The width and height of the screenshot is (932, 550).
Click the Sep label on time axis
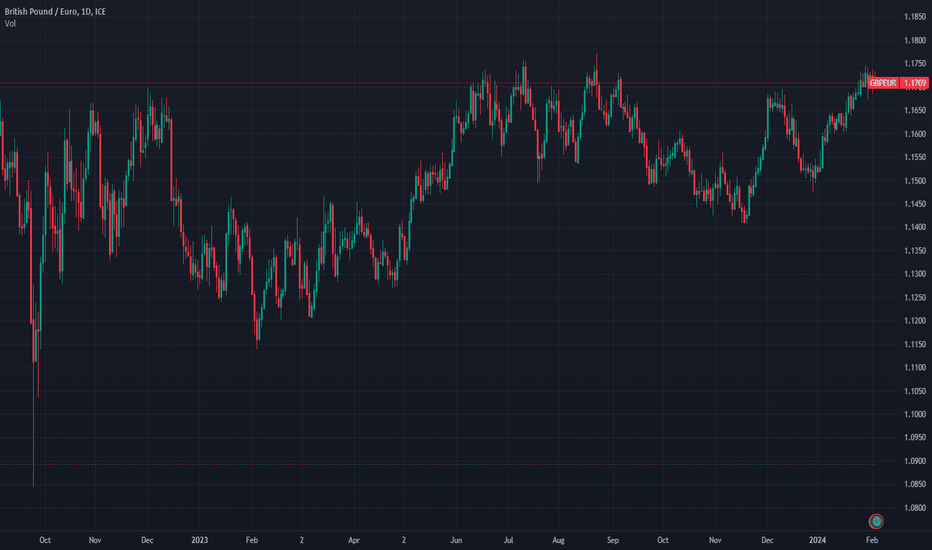click(x=613, y=540)
